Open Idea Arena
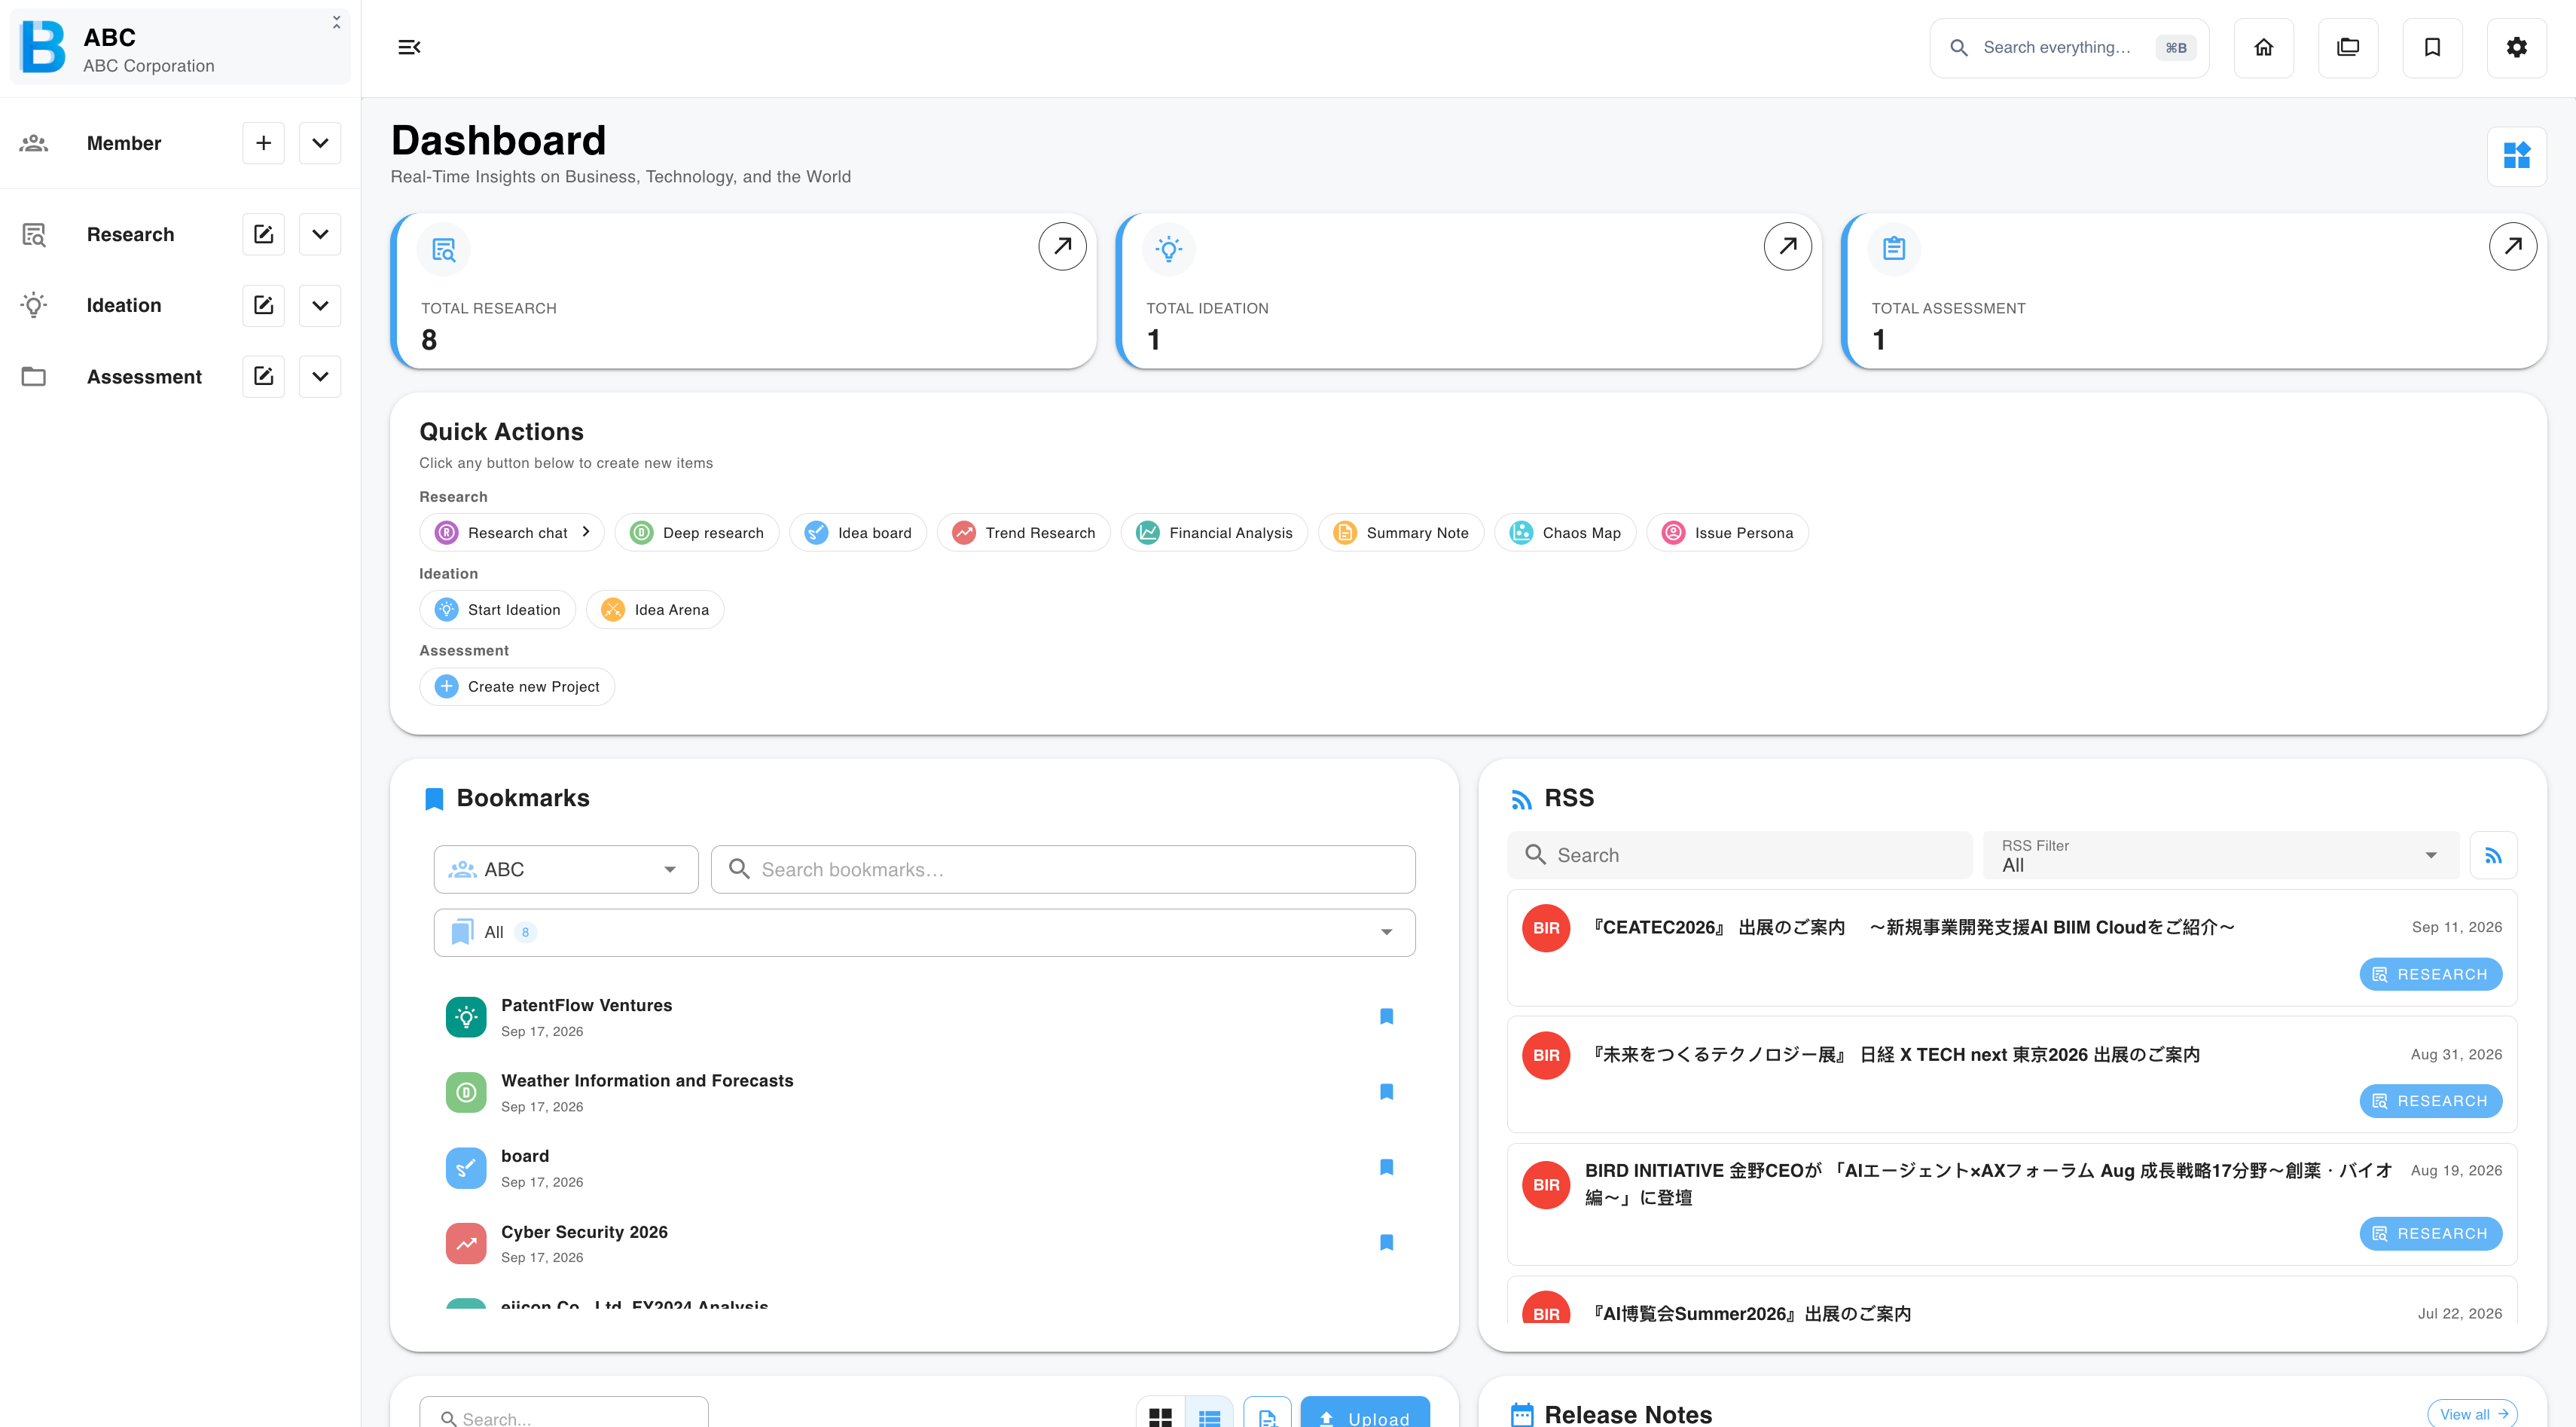Viewport: 2576px width, 1427px height. pyautogui.click(x=655, y=610)
